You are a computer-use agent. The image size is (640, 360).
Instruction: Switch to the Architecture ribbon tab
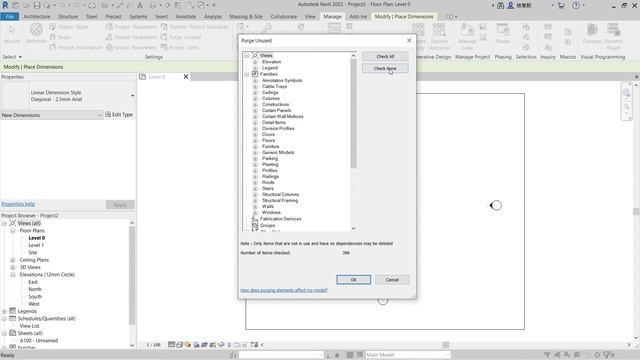(x=37, y=17)
